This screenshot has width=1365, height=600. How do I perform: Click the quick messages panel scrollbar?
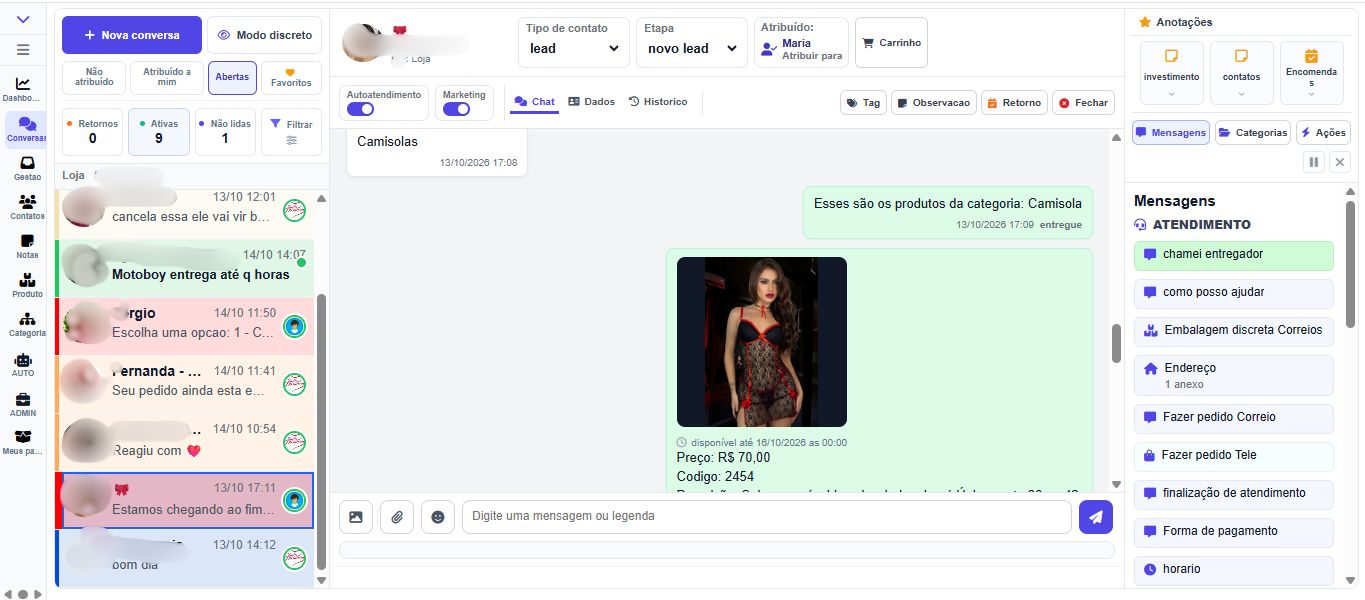coord(1350,265)
